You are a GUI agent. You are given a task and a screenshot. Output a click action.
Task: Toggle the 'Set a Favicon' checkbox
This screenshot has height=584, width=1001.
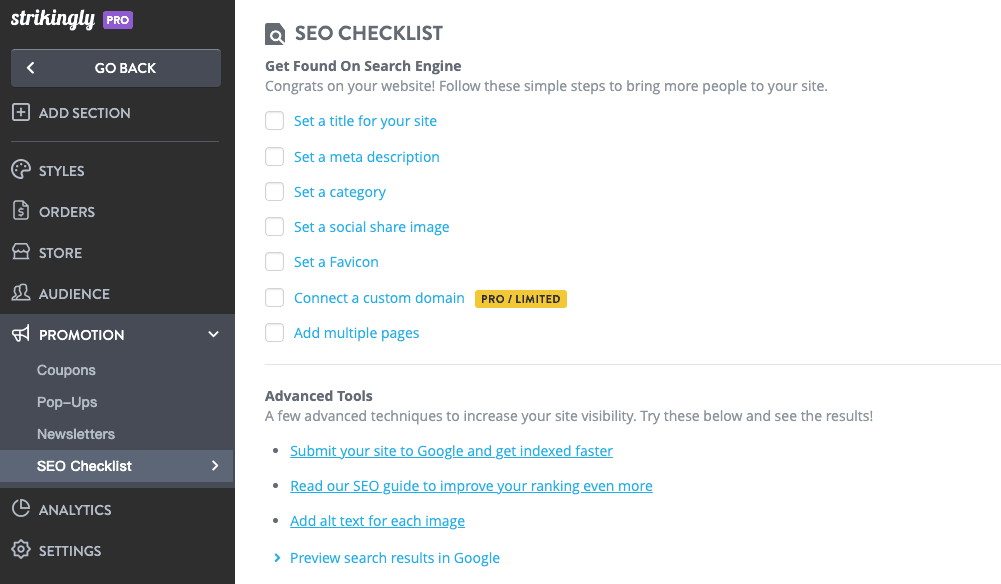[x=275, y=262]
